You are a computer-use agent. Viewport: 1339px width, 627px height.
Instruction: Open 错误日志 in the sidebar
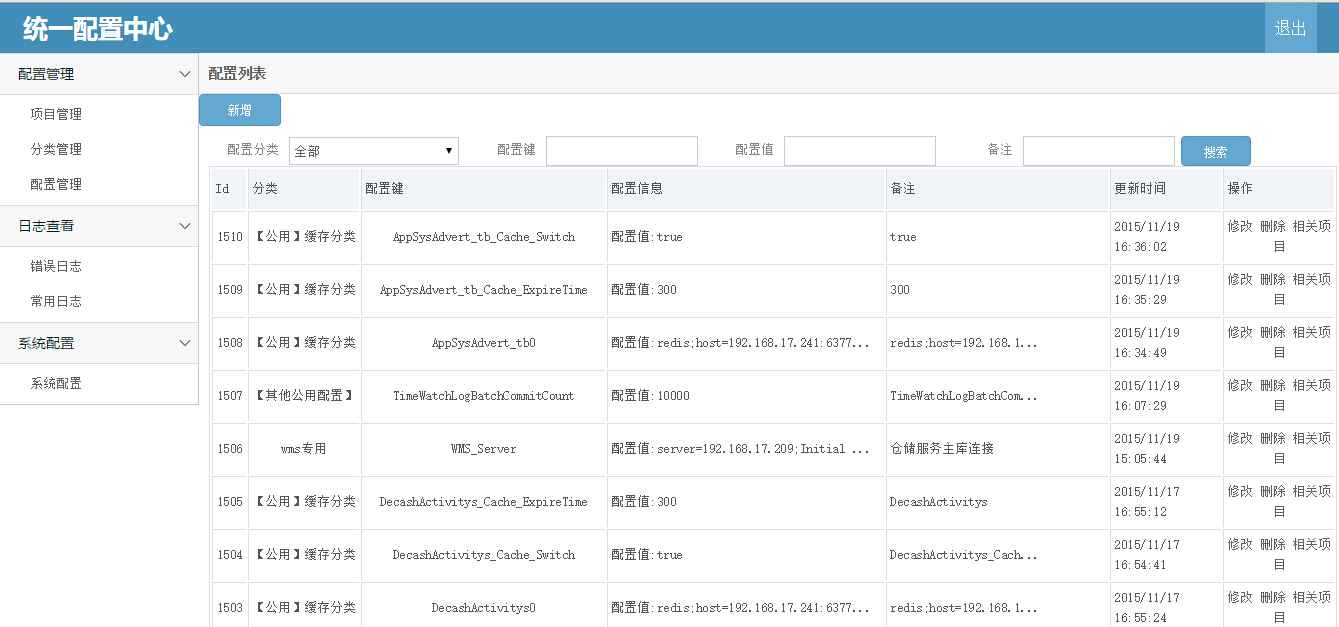56,266
